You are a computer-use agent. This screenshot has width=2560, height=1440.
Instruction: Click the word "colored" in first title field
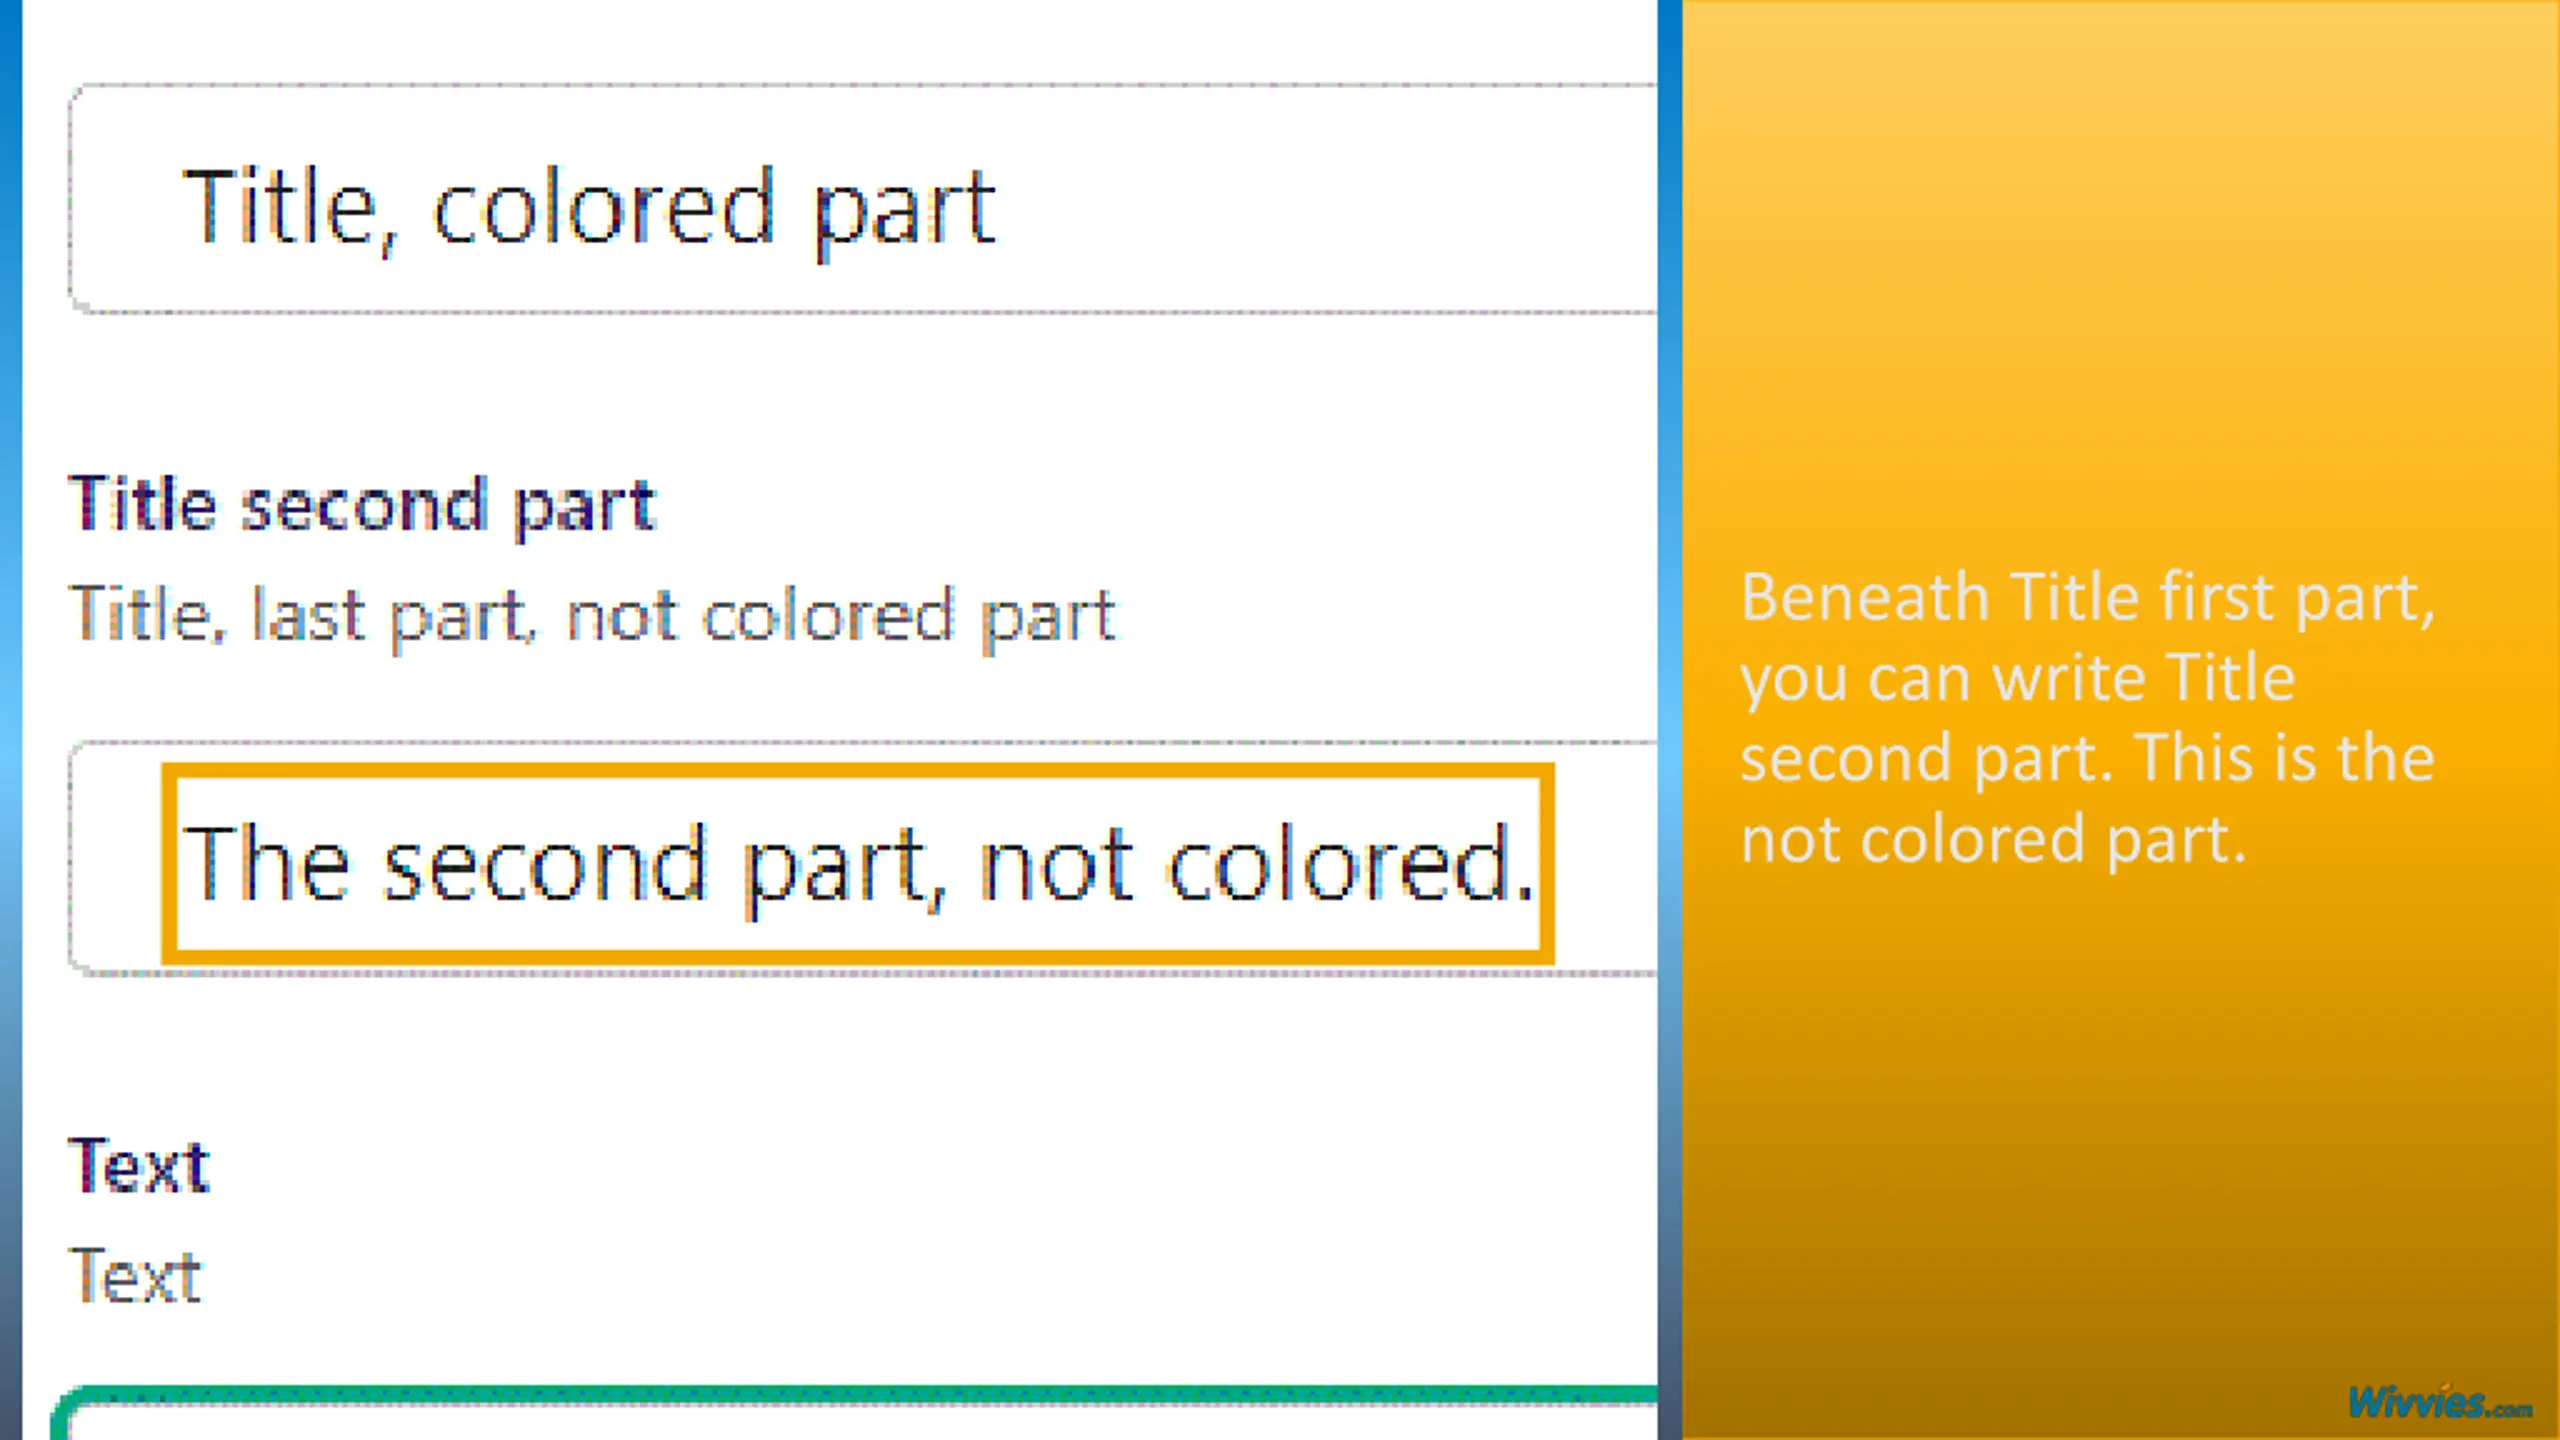tap(603, 208)
